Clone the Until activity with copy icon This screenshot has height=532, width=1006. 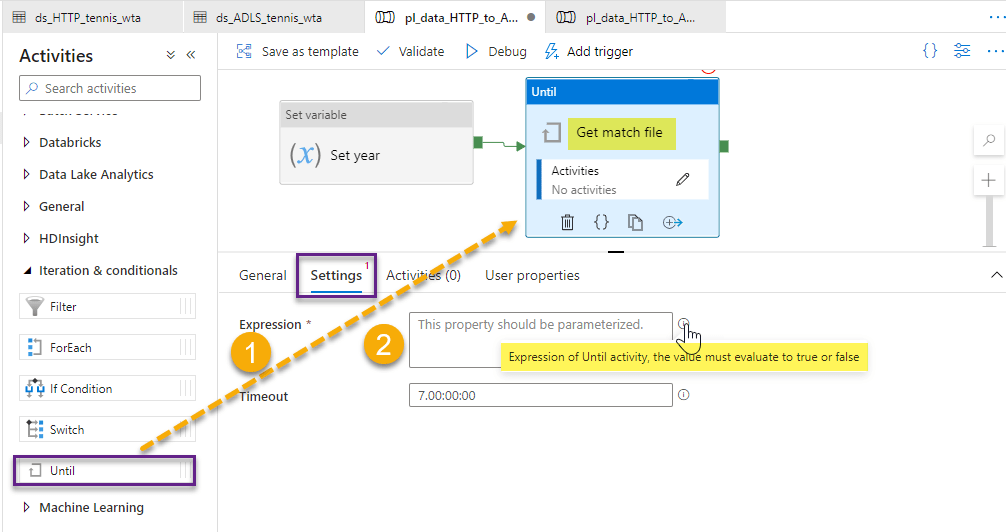(635, 222)
